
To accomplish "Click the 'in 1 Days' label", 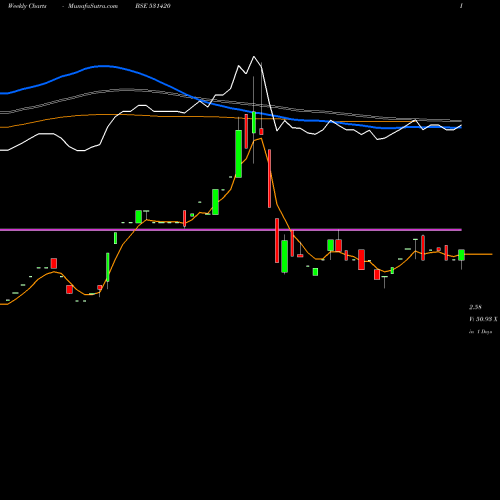I will 480,332.
